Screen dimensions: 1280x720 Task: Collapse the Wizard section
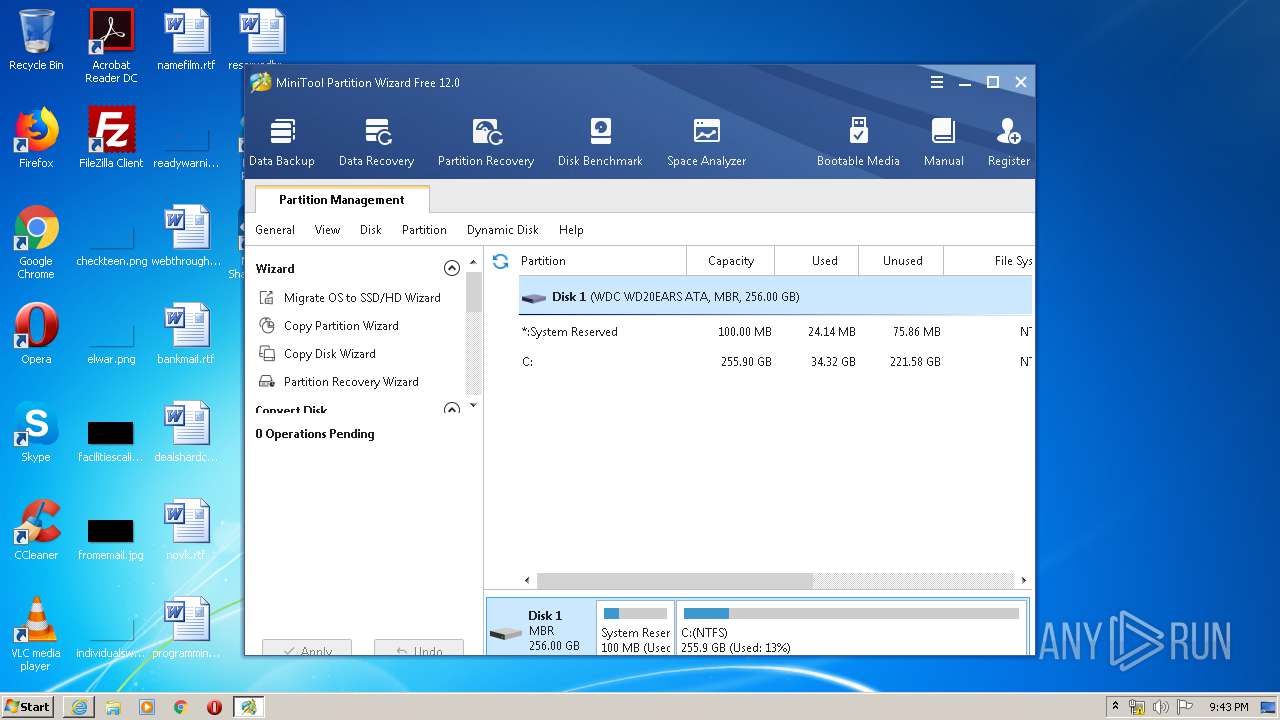(x=452, y=268)
